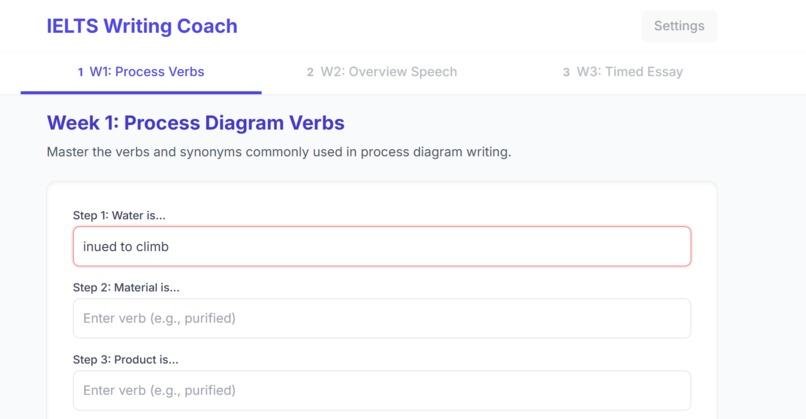Click the 'purified' placeholder in Step 2 field
Screen dimensions: 806x419
coord(208,319)
